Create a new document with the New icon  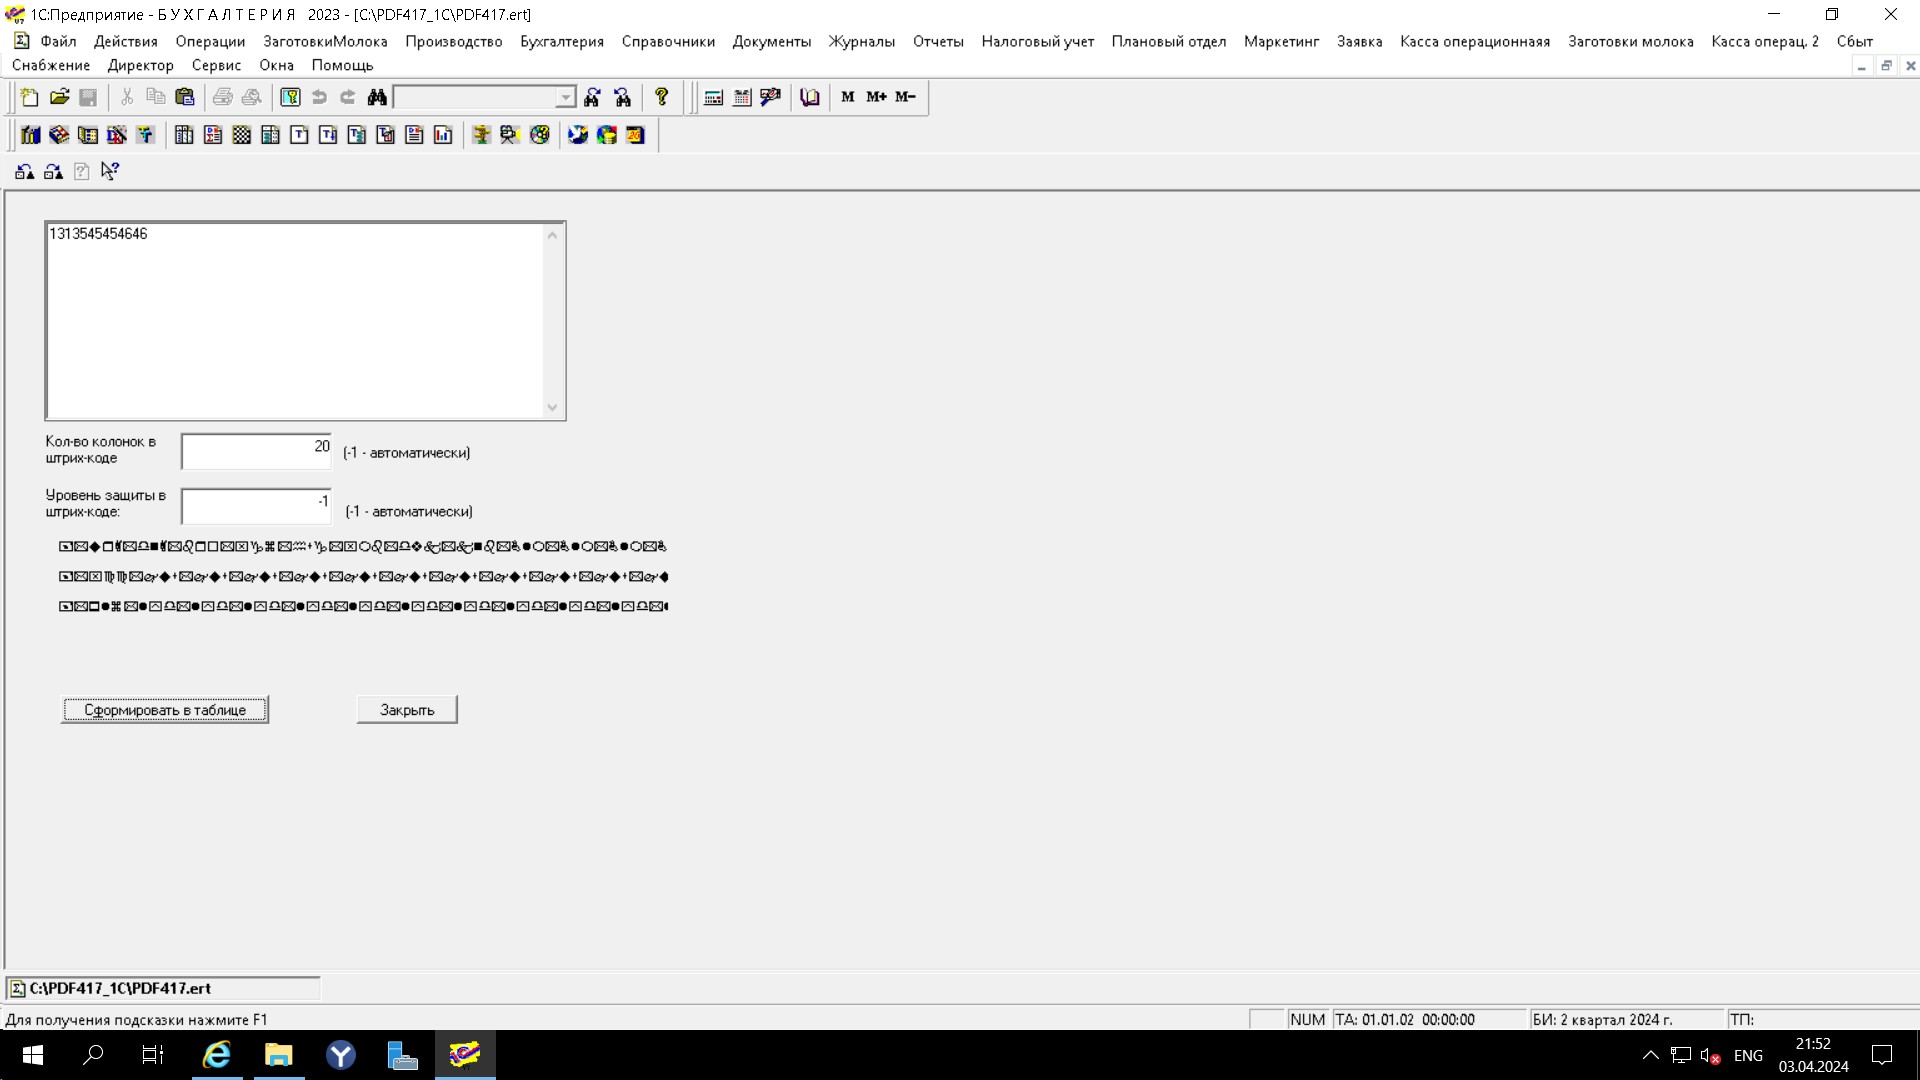[30, 97]
